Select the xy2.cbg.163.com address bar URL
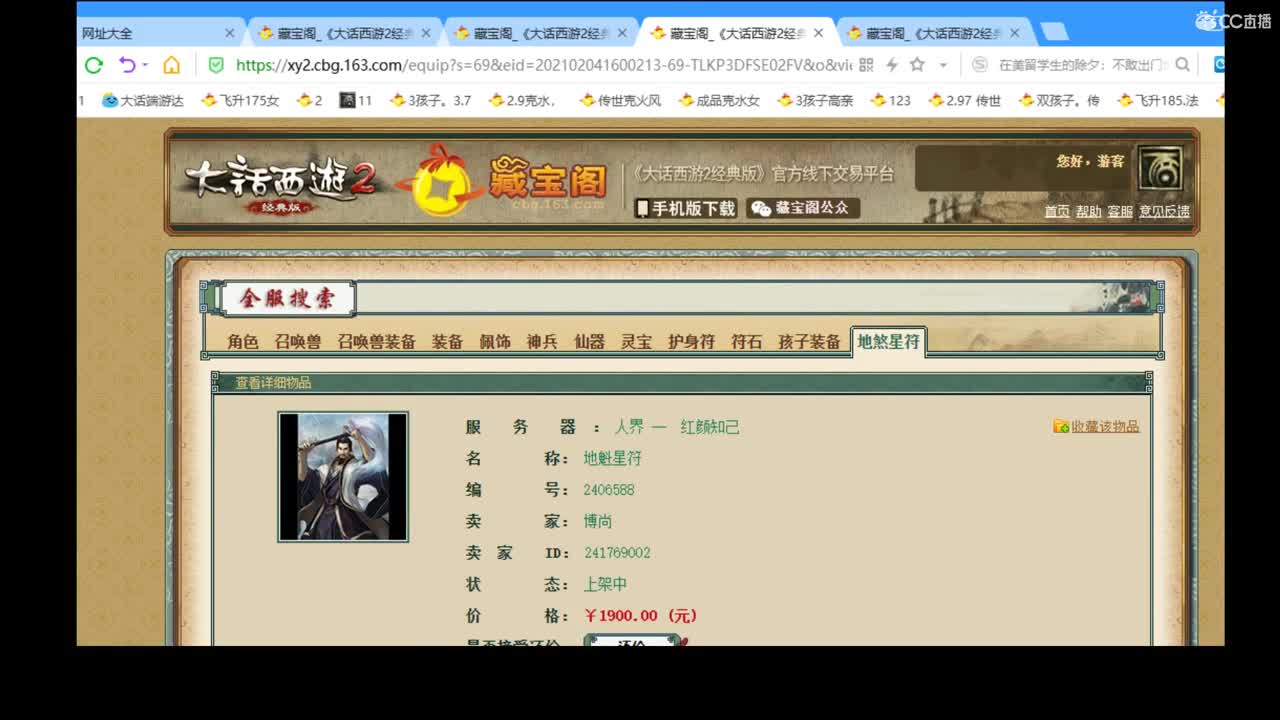This screenshot has height=720, width=1280. coord(544,65)
